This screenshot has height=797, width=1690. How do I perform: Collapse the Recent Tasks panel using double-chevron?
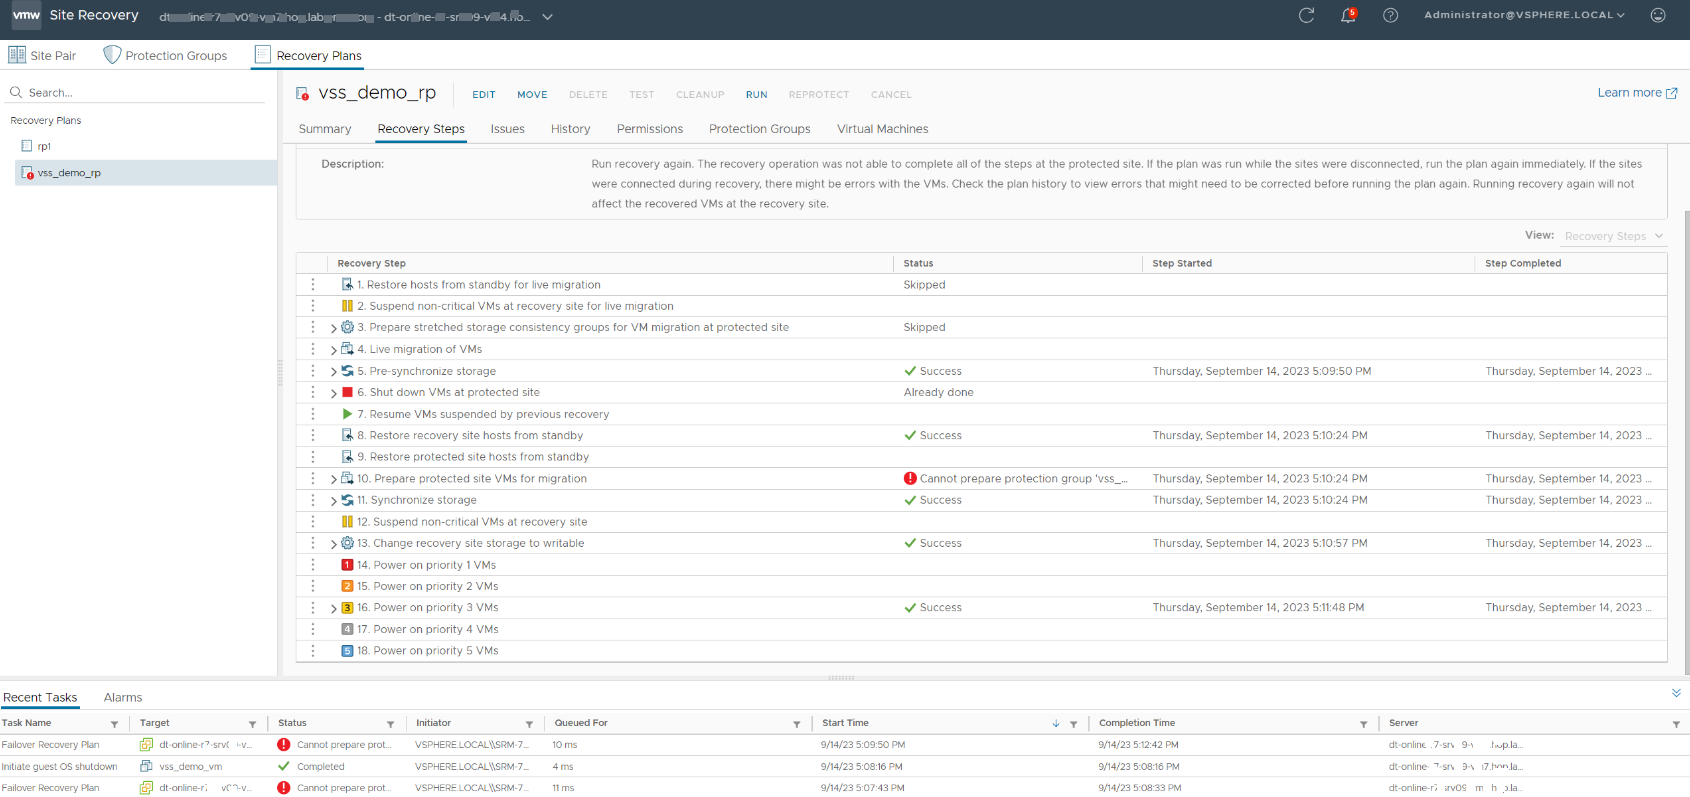tap(1676, 693)
